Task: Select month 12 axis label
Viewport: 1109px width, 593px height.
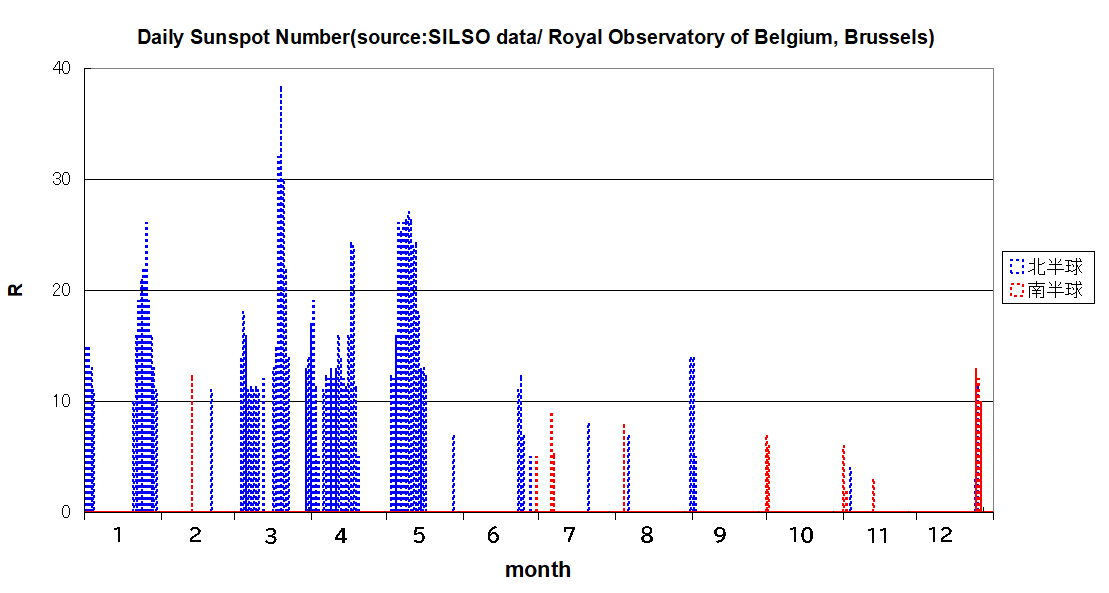Action: [x=941, y=535]
